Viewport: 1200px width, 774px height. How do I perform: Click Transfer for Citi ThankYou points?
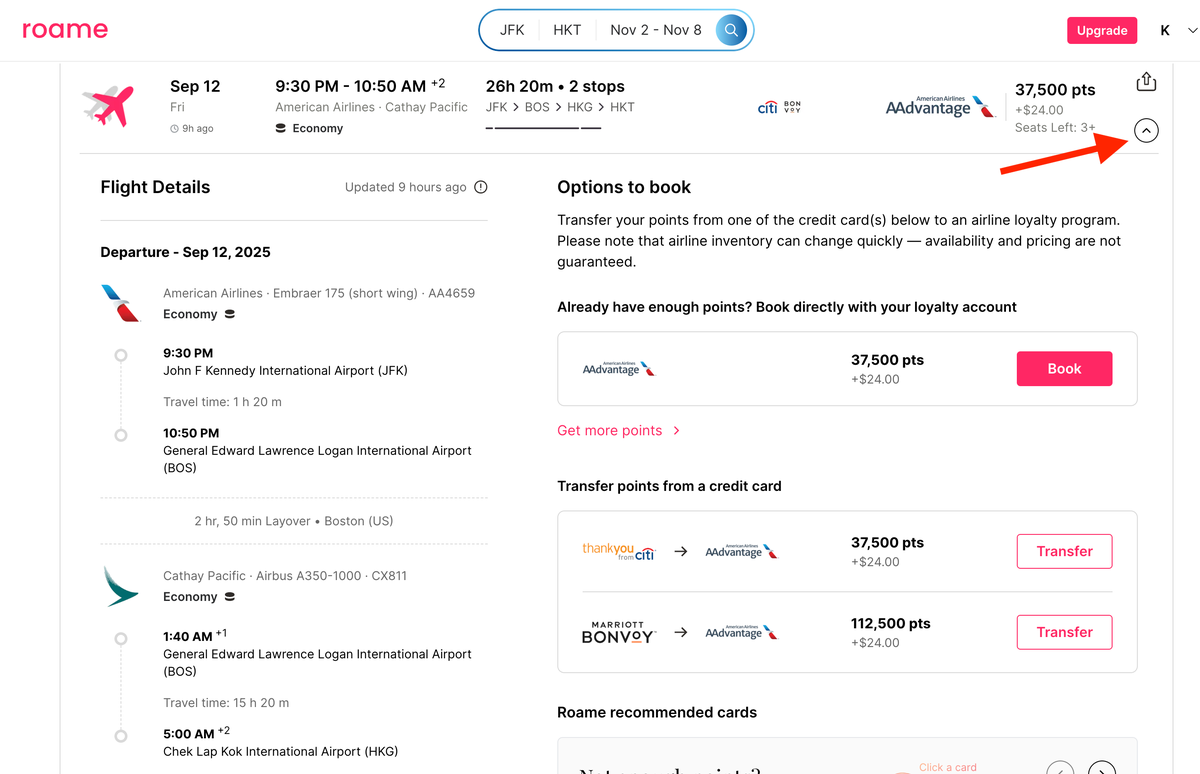point(1064,551)
